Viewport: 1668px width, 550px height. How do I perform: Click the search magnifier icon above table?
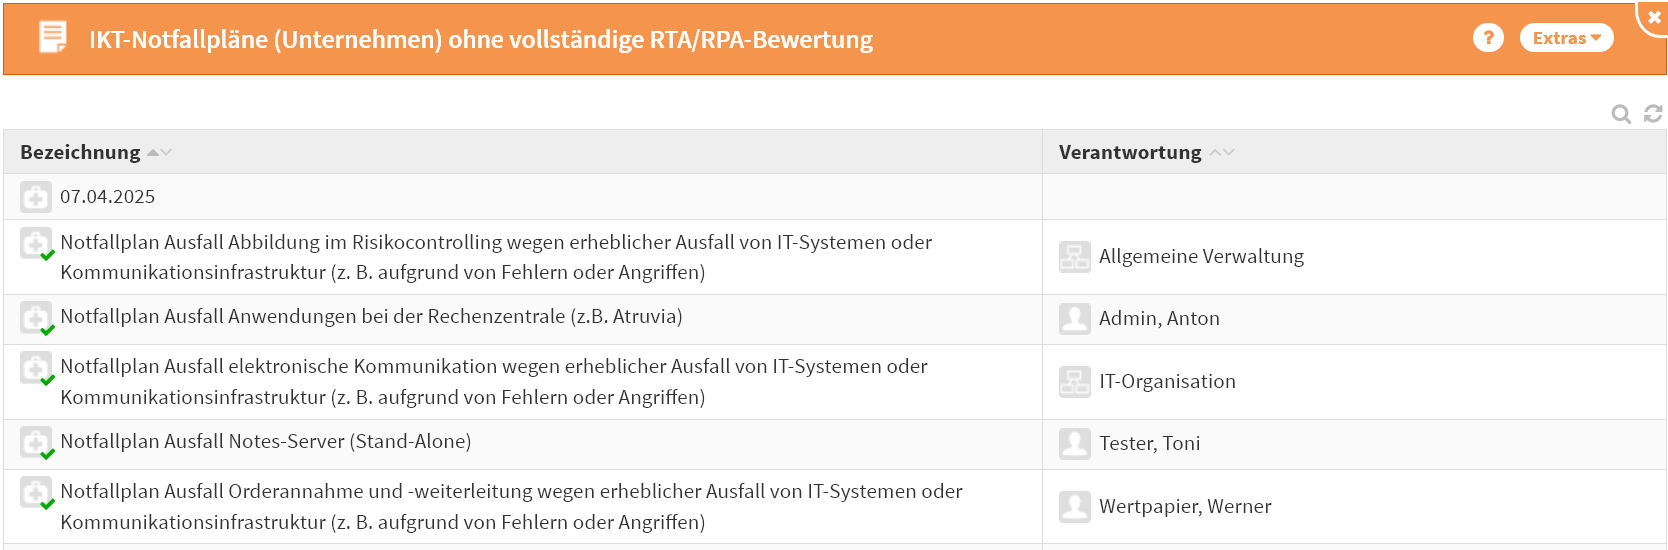pyautogui.click(x=1621, y=114)
